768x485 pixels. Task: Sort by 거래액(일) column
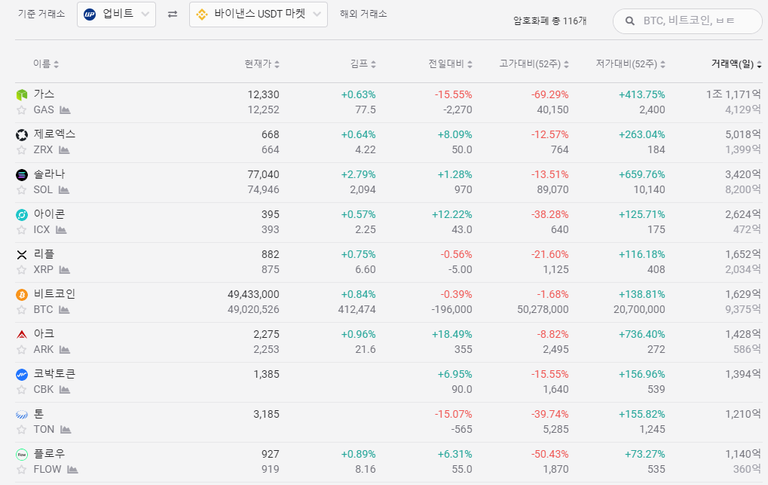pyautogui.click(x=736, y=64)
